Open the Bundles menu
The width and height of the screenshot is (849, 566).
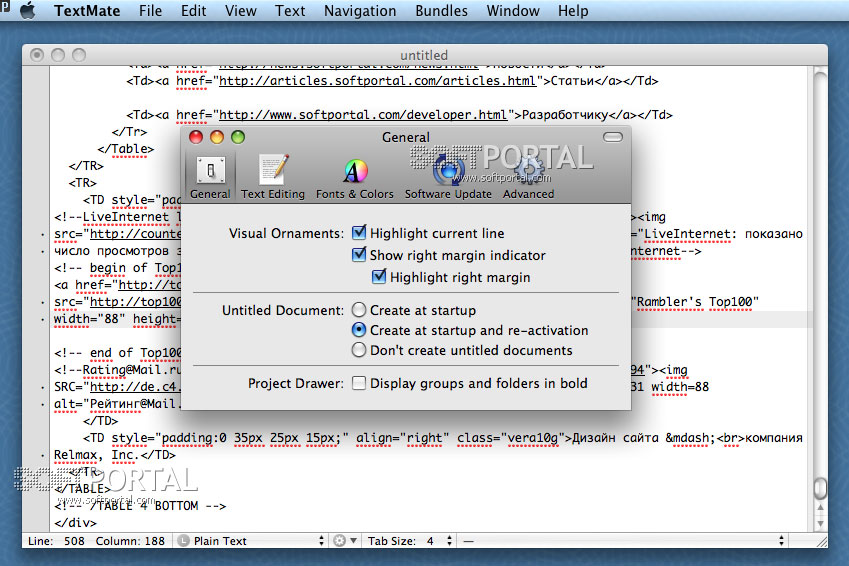[441, 11]
